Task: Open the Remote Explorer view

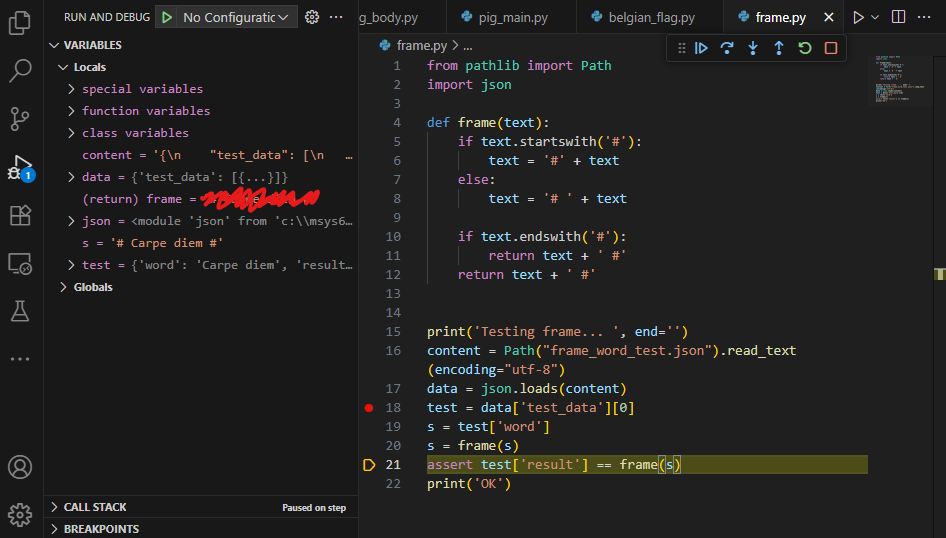Action: pyautogui.click(x=20, y=264)
